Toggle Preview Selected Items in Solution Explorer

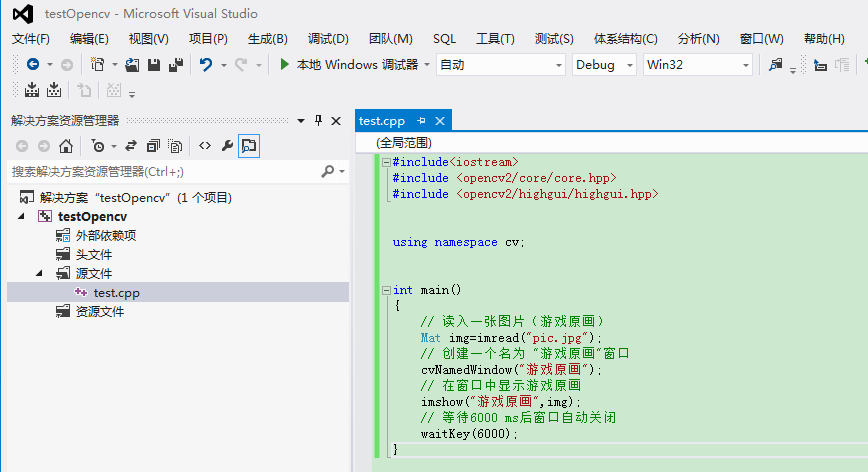tap(248, 146)
